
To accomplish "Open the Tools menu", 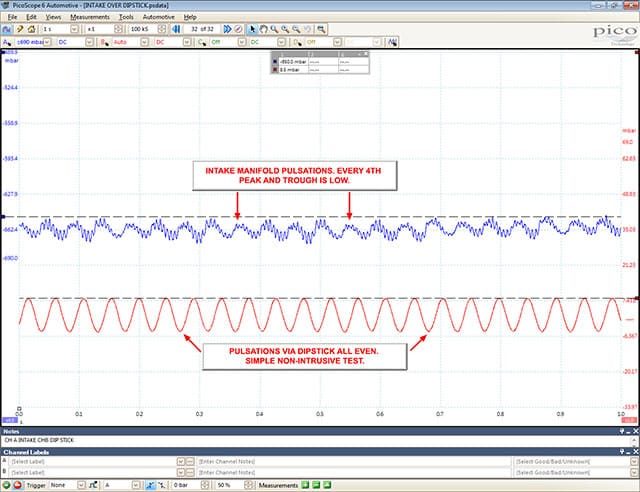I will [126, 17].
